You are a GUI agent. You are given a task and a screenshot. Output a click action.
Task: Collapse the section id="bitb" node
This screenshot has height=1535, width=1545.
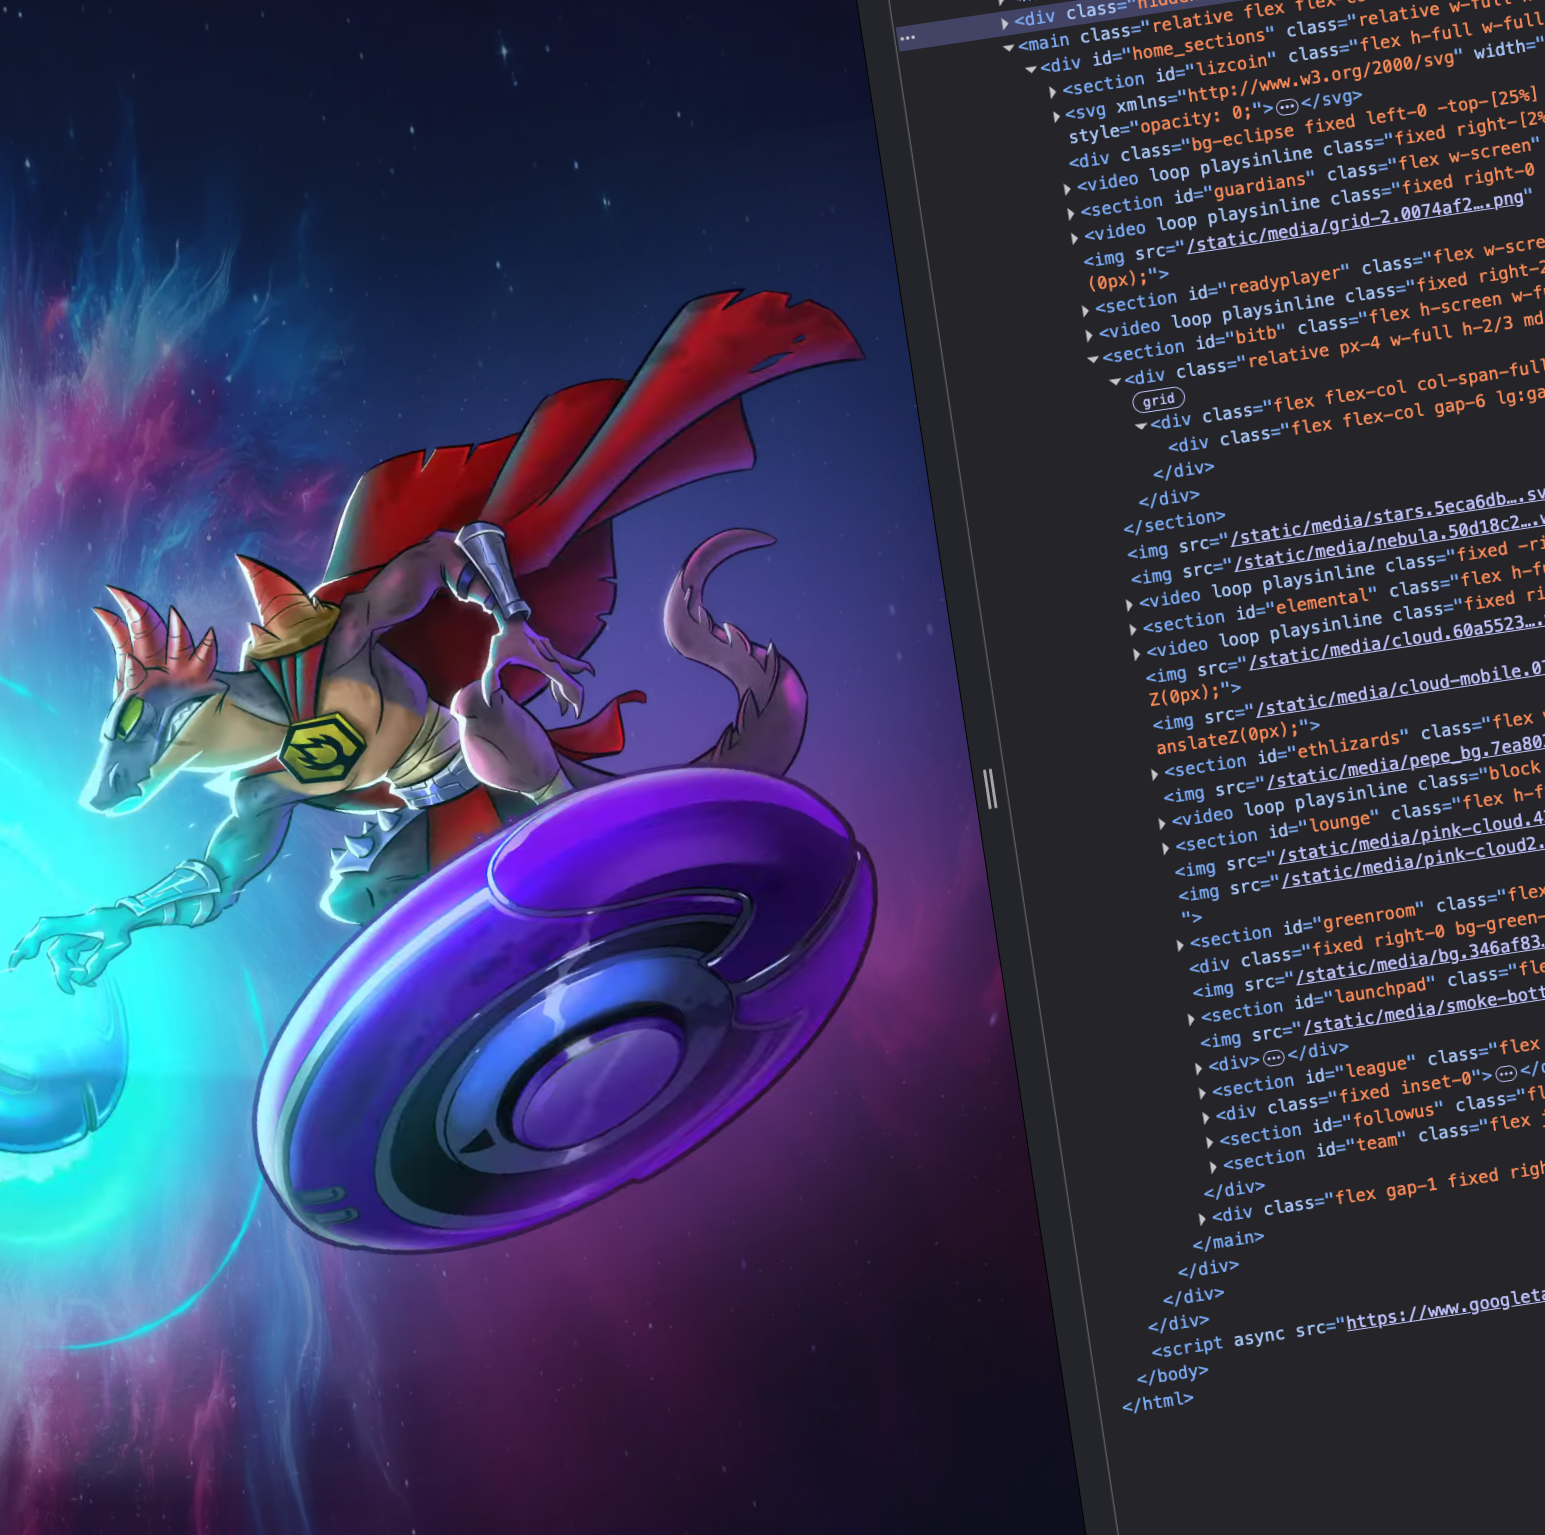tap(1093, 359)
